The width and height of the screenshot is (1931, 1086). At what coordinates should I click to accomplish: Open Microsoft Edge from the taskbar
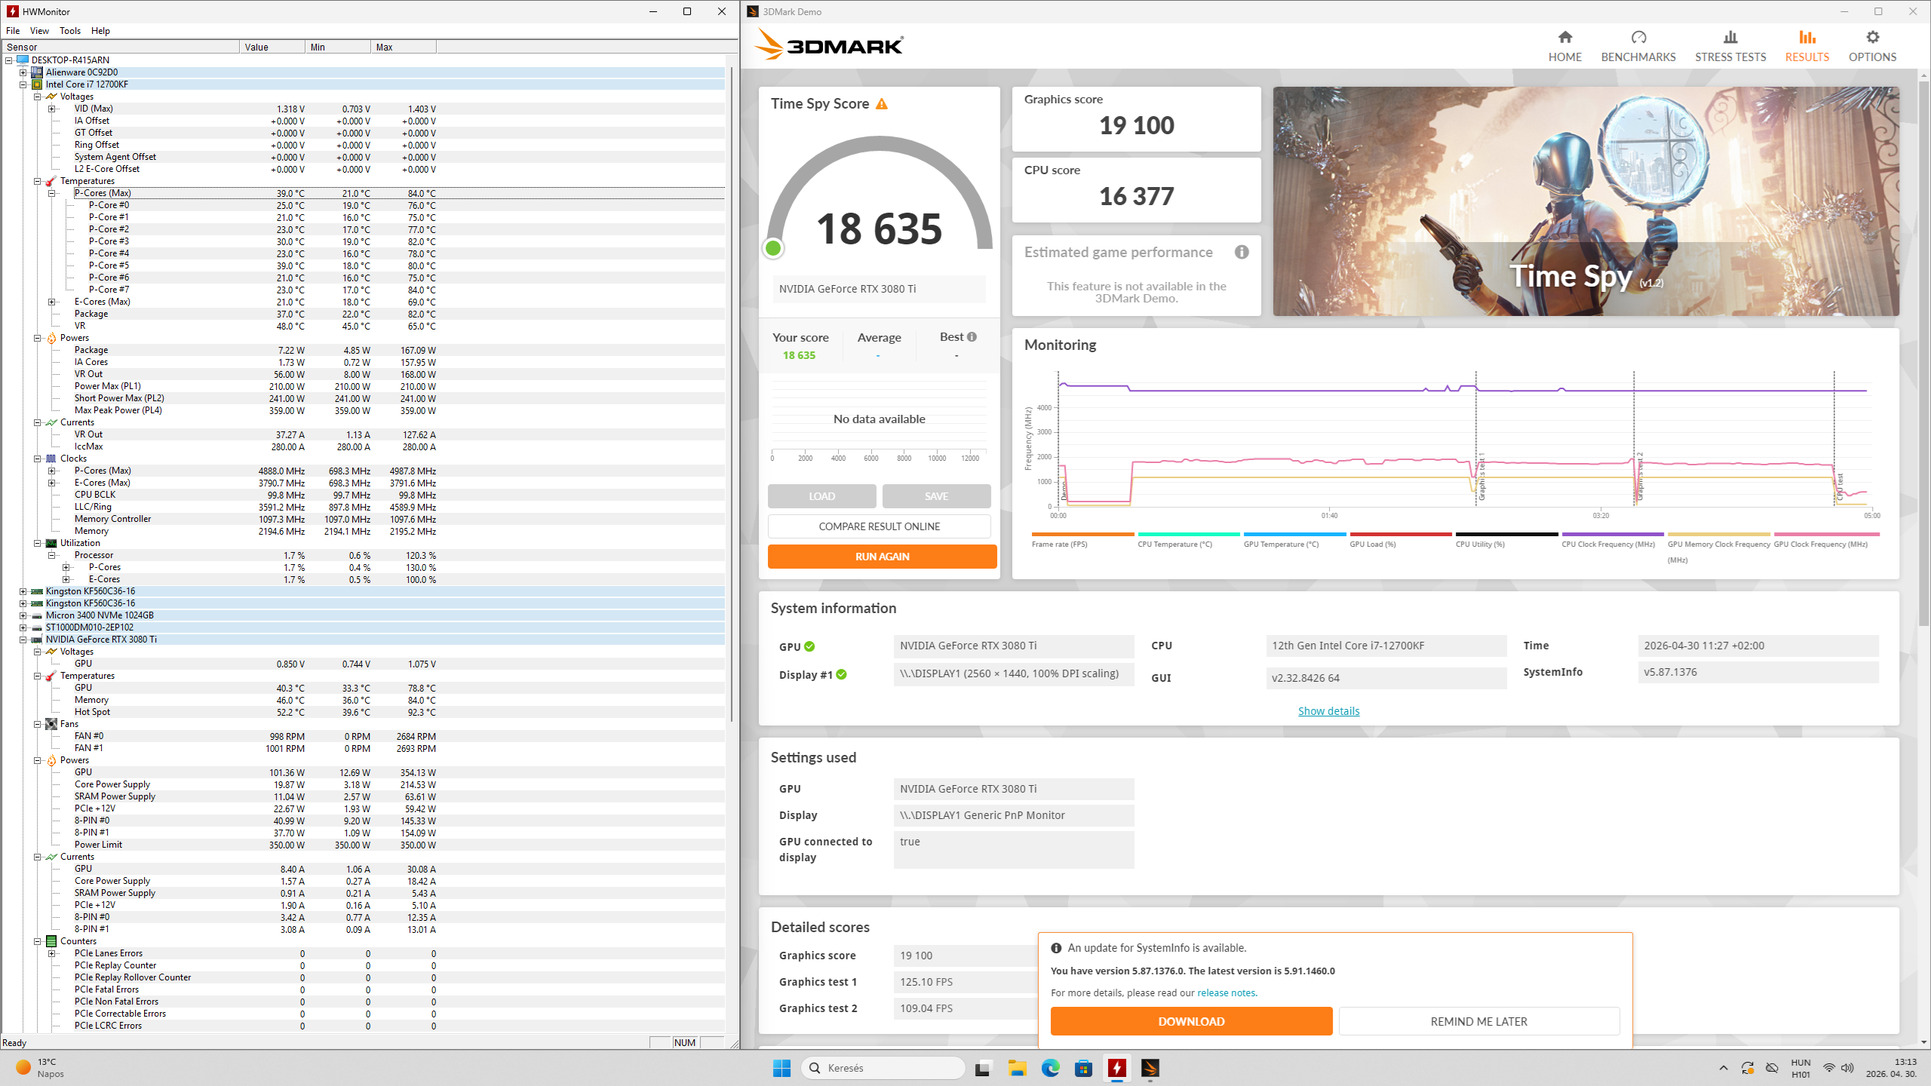point(1050,1068)
